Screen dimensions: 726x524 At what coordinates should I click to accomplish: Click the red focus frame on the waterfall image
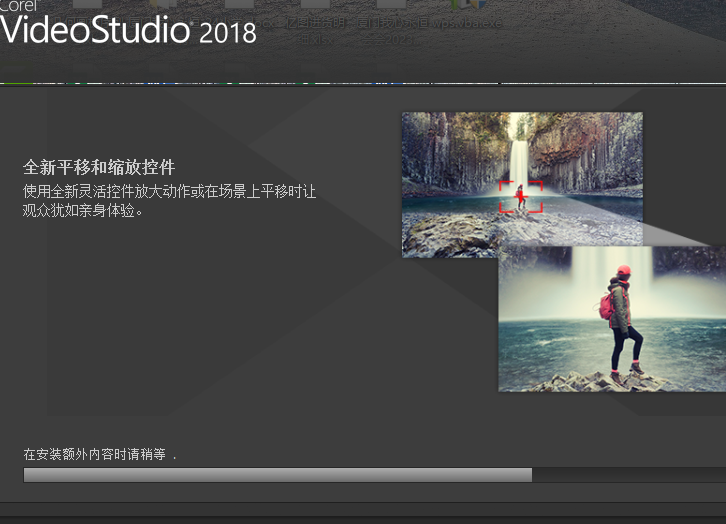click(x=521, y=197)
